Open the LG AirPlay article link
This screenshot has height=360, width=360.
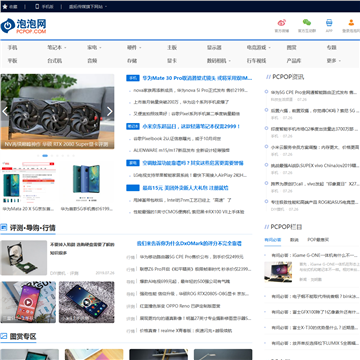click(190, 175)
